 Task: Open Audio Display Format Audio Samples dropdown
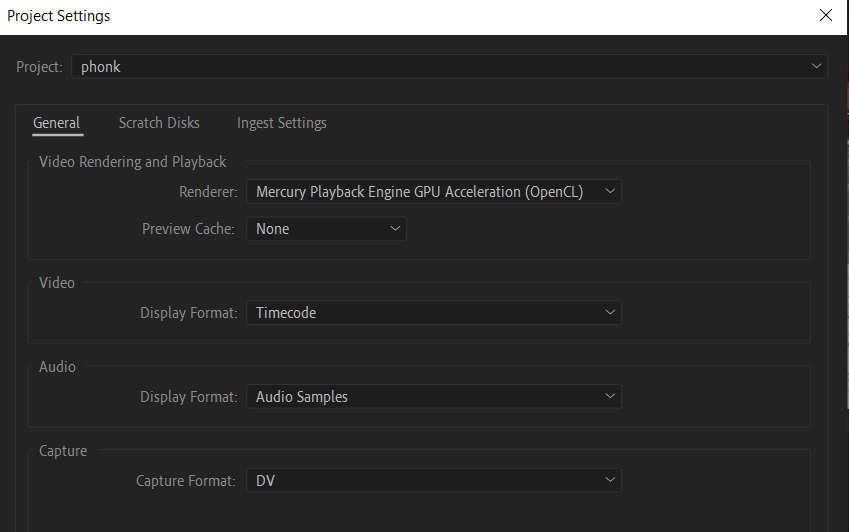[420, 397]
